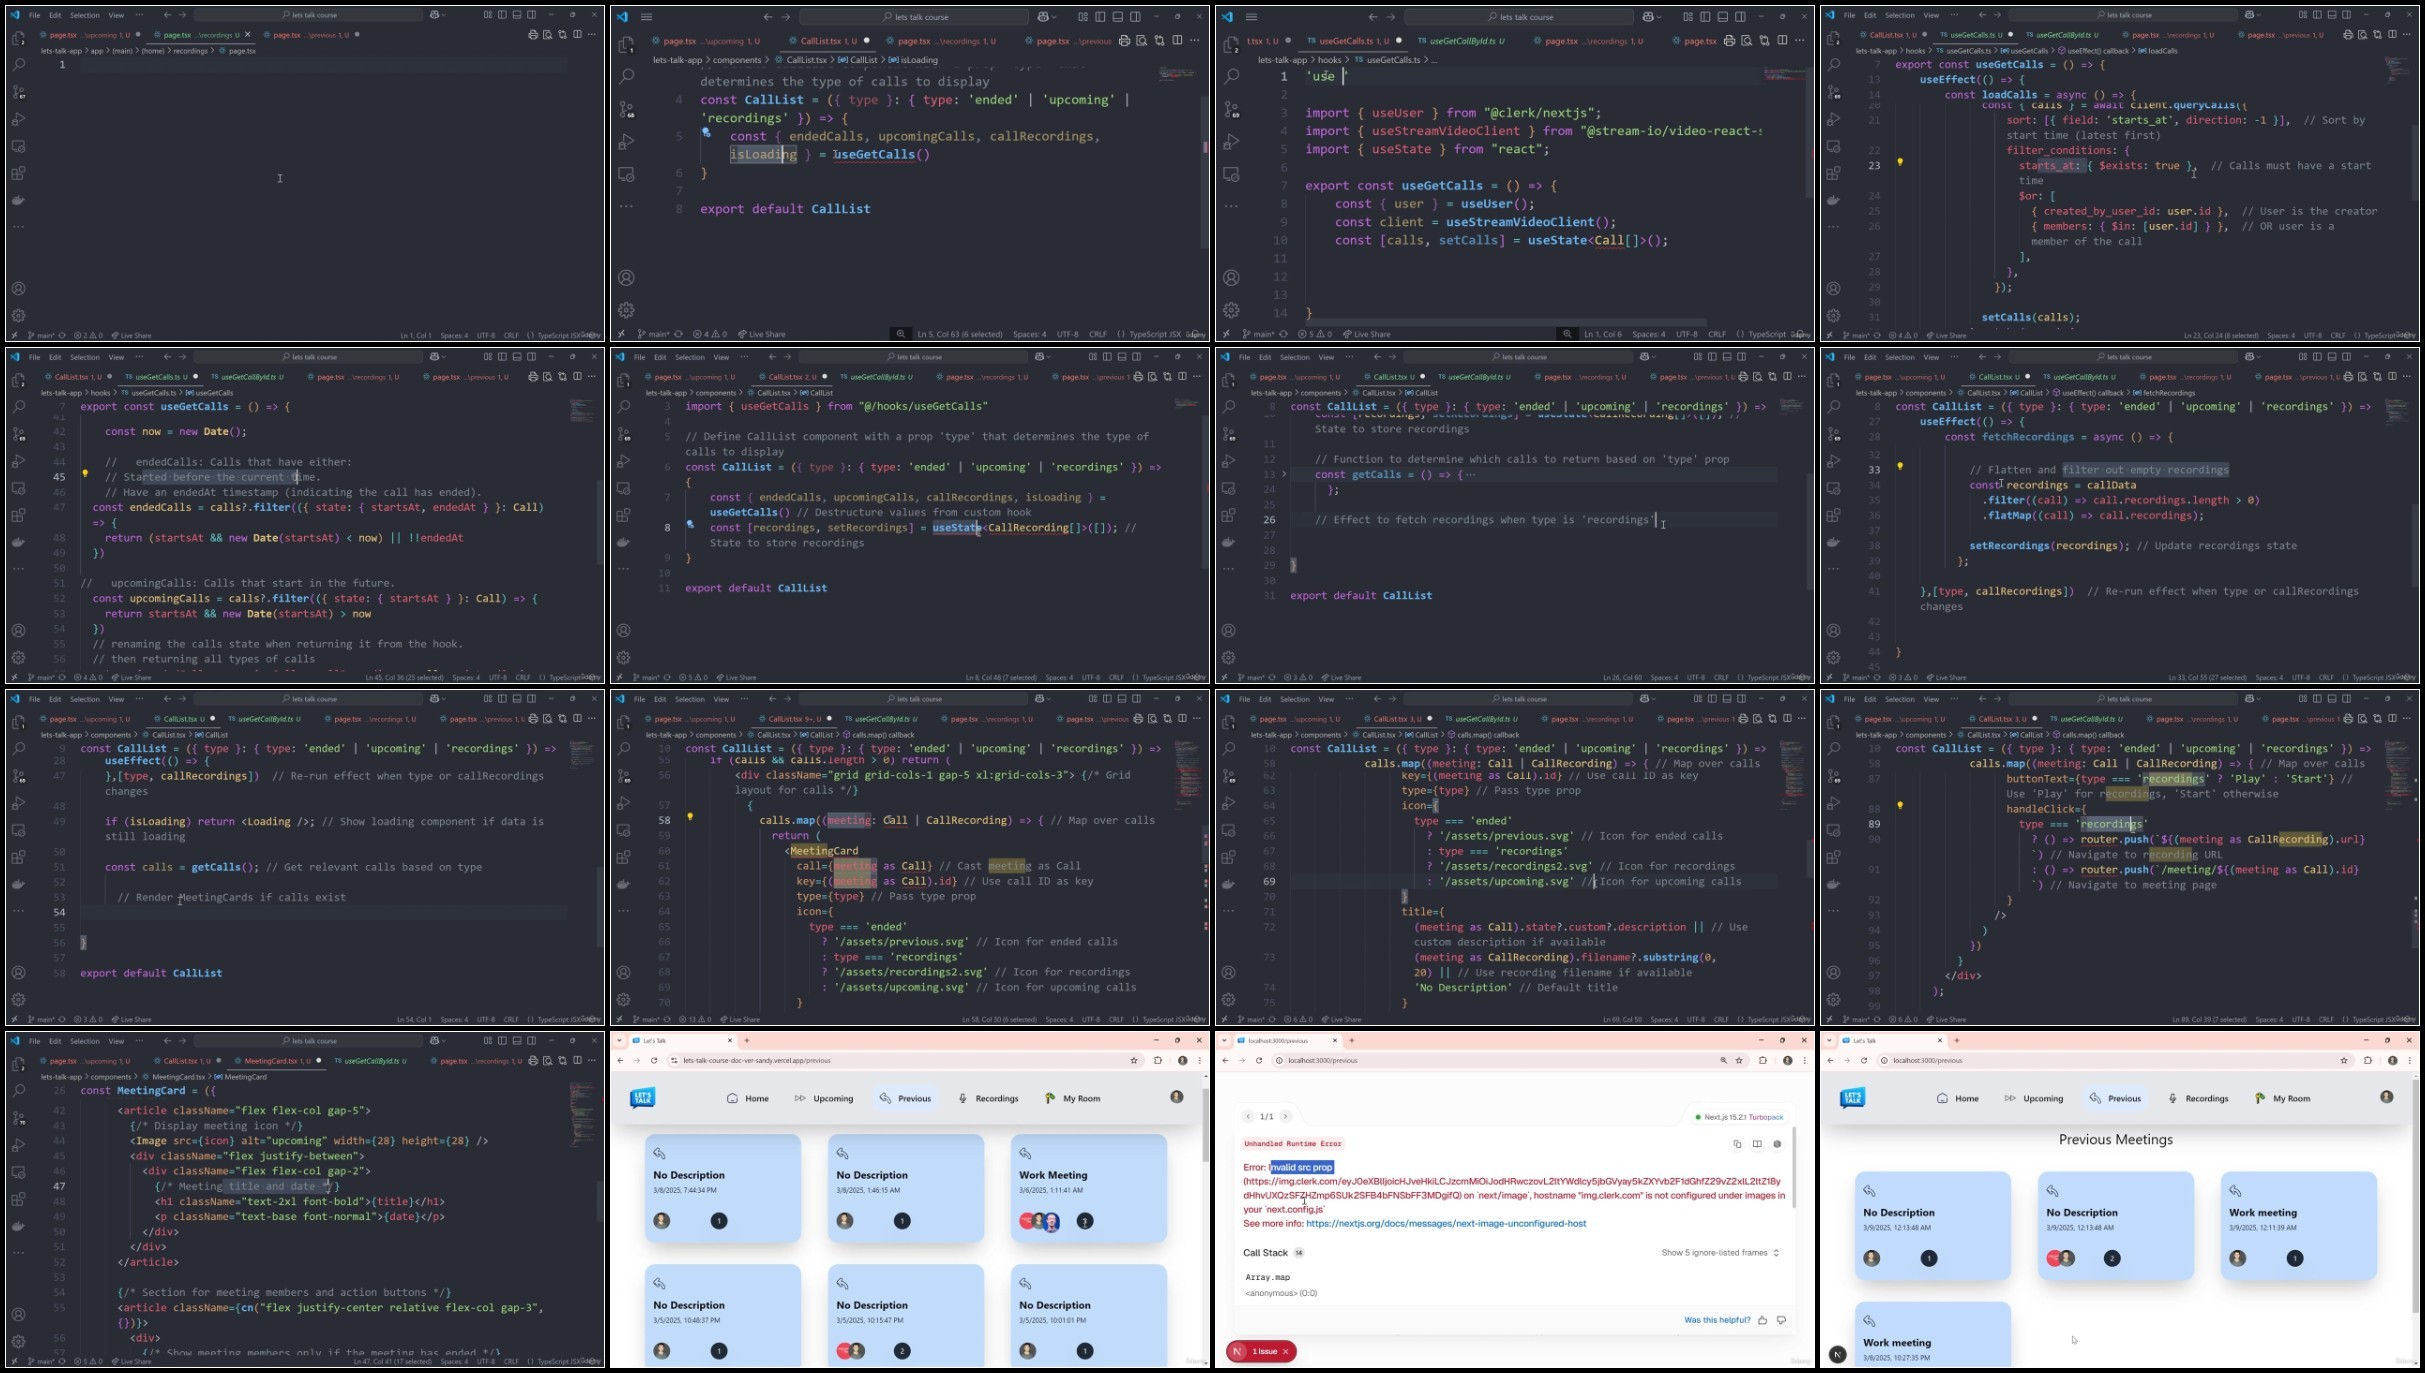Expand Show 5 ignore-listed frames
2425x1373 pixels.
[1720, 1253]
